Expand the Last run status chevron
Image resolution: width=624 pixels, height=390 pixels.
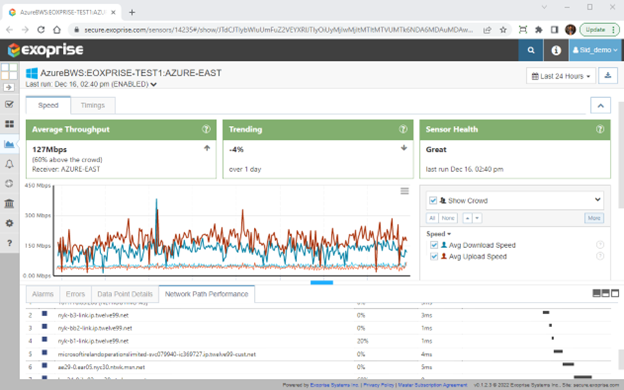click(x=154, y=84)
